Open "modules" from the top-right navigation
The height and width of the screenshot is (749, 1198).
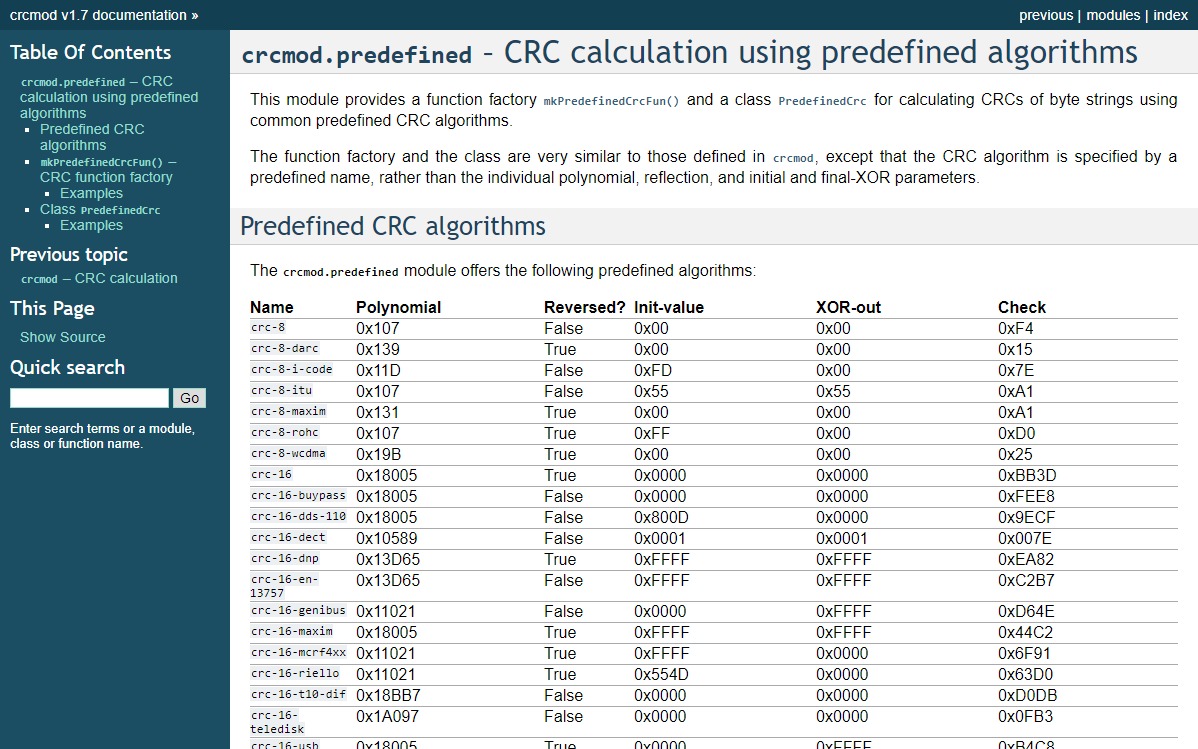click(1113, 15)
